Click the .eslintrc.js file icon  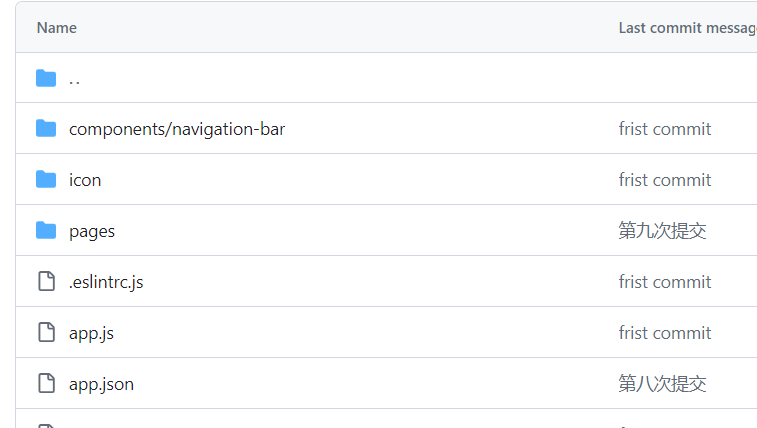46,281
